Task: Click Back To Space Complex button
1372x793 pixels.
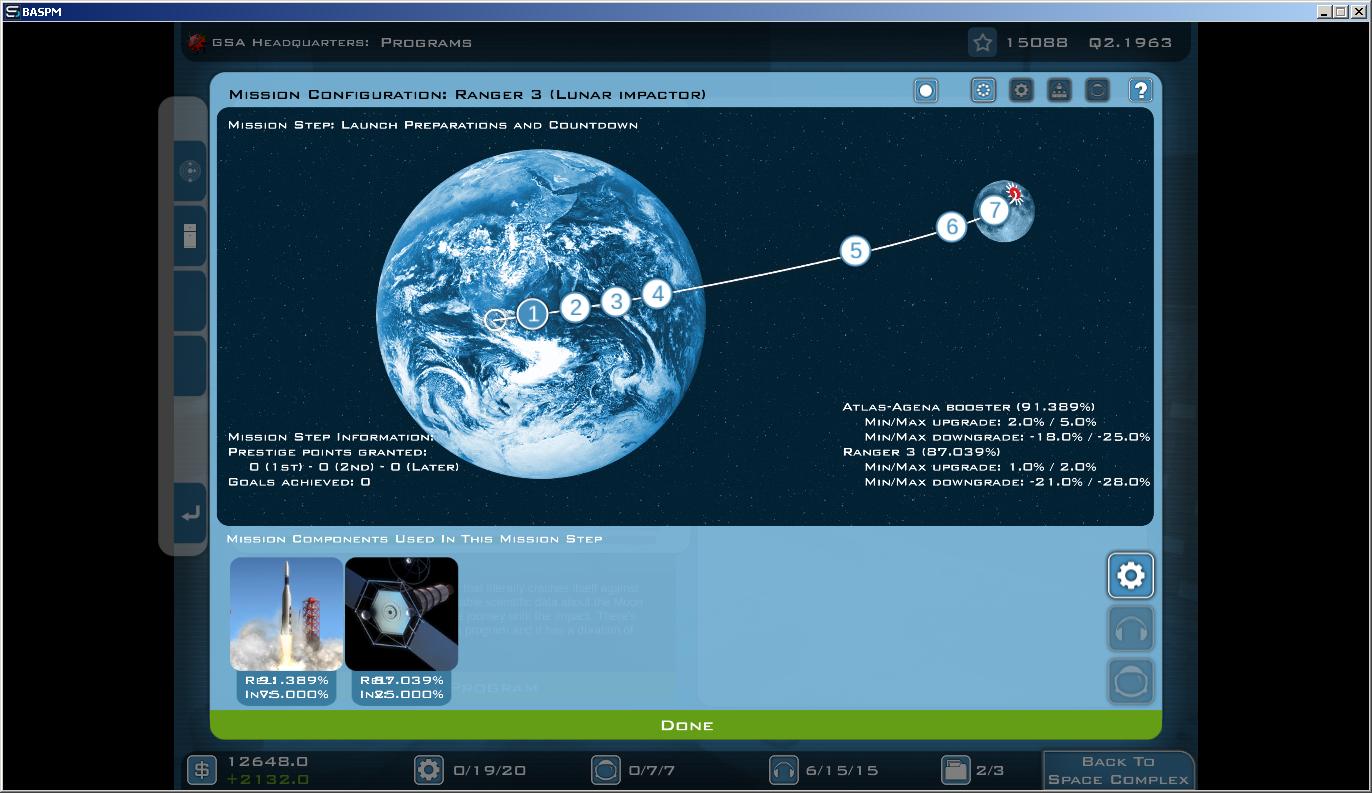Action: 1118,770
